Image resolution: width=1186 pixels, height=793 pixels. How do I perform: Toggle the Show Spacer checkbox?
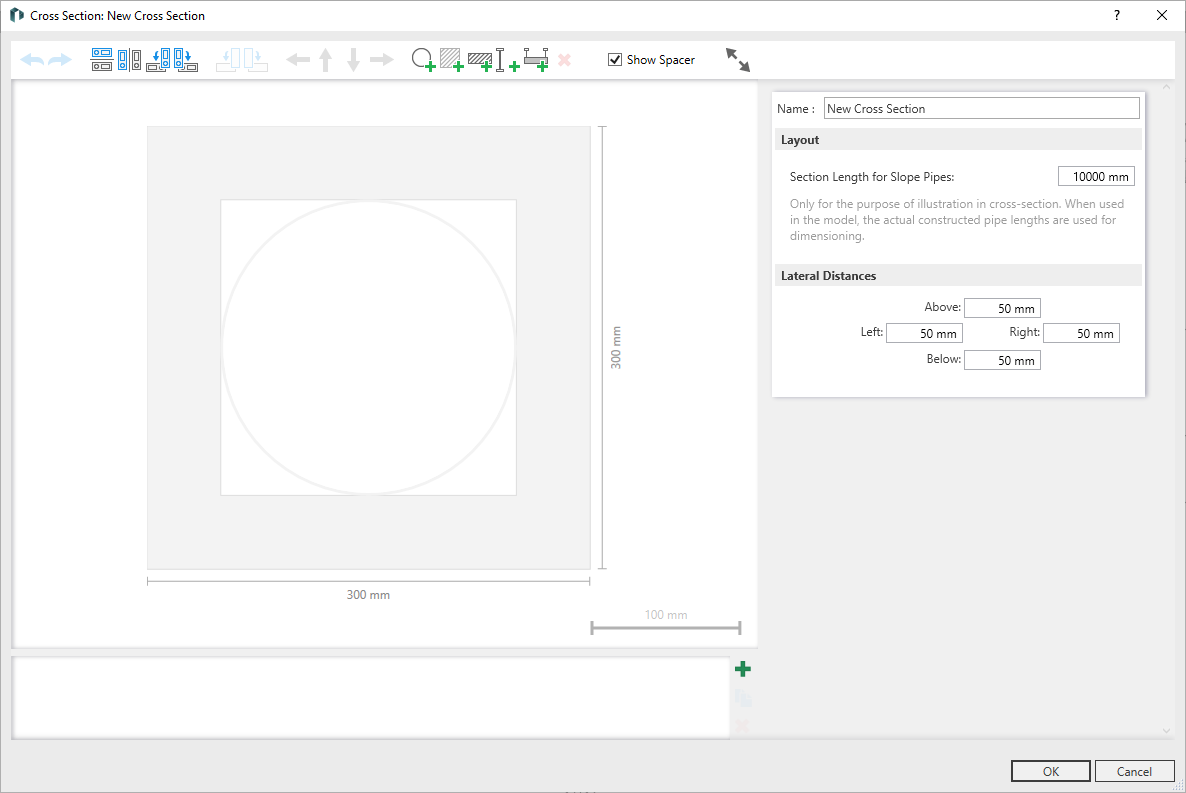pos(615,60)
